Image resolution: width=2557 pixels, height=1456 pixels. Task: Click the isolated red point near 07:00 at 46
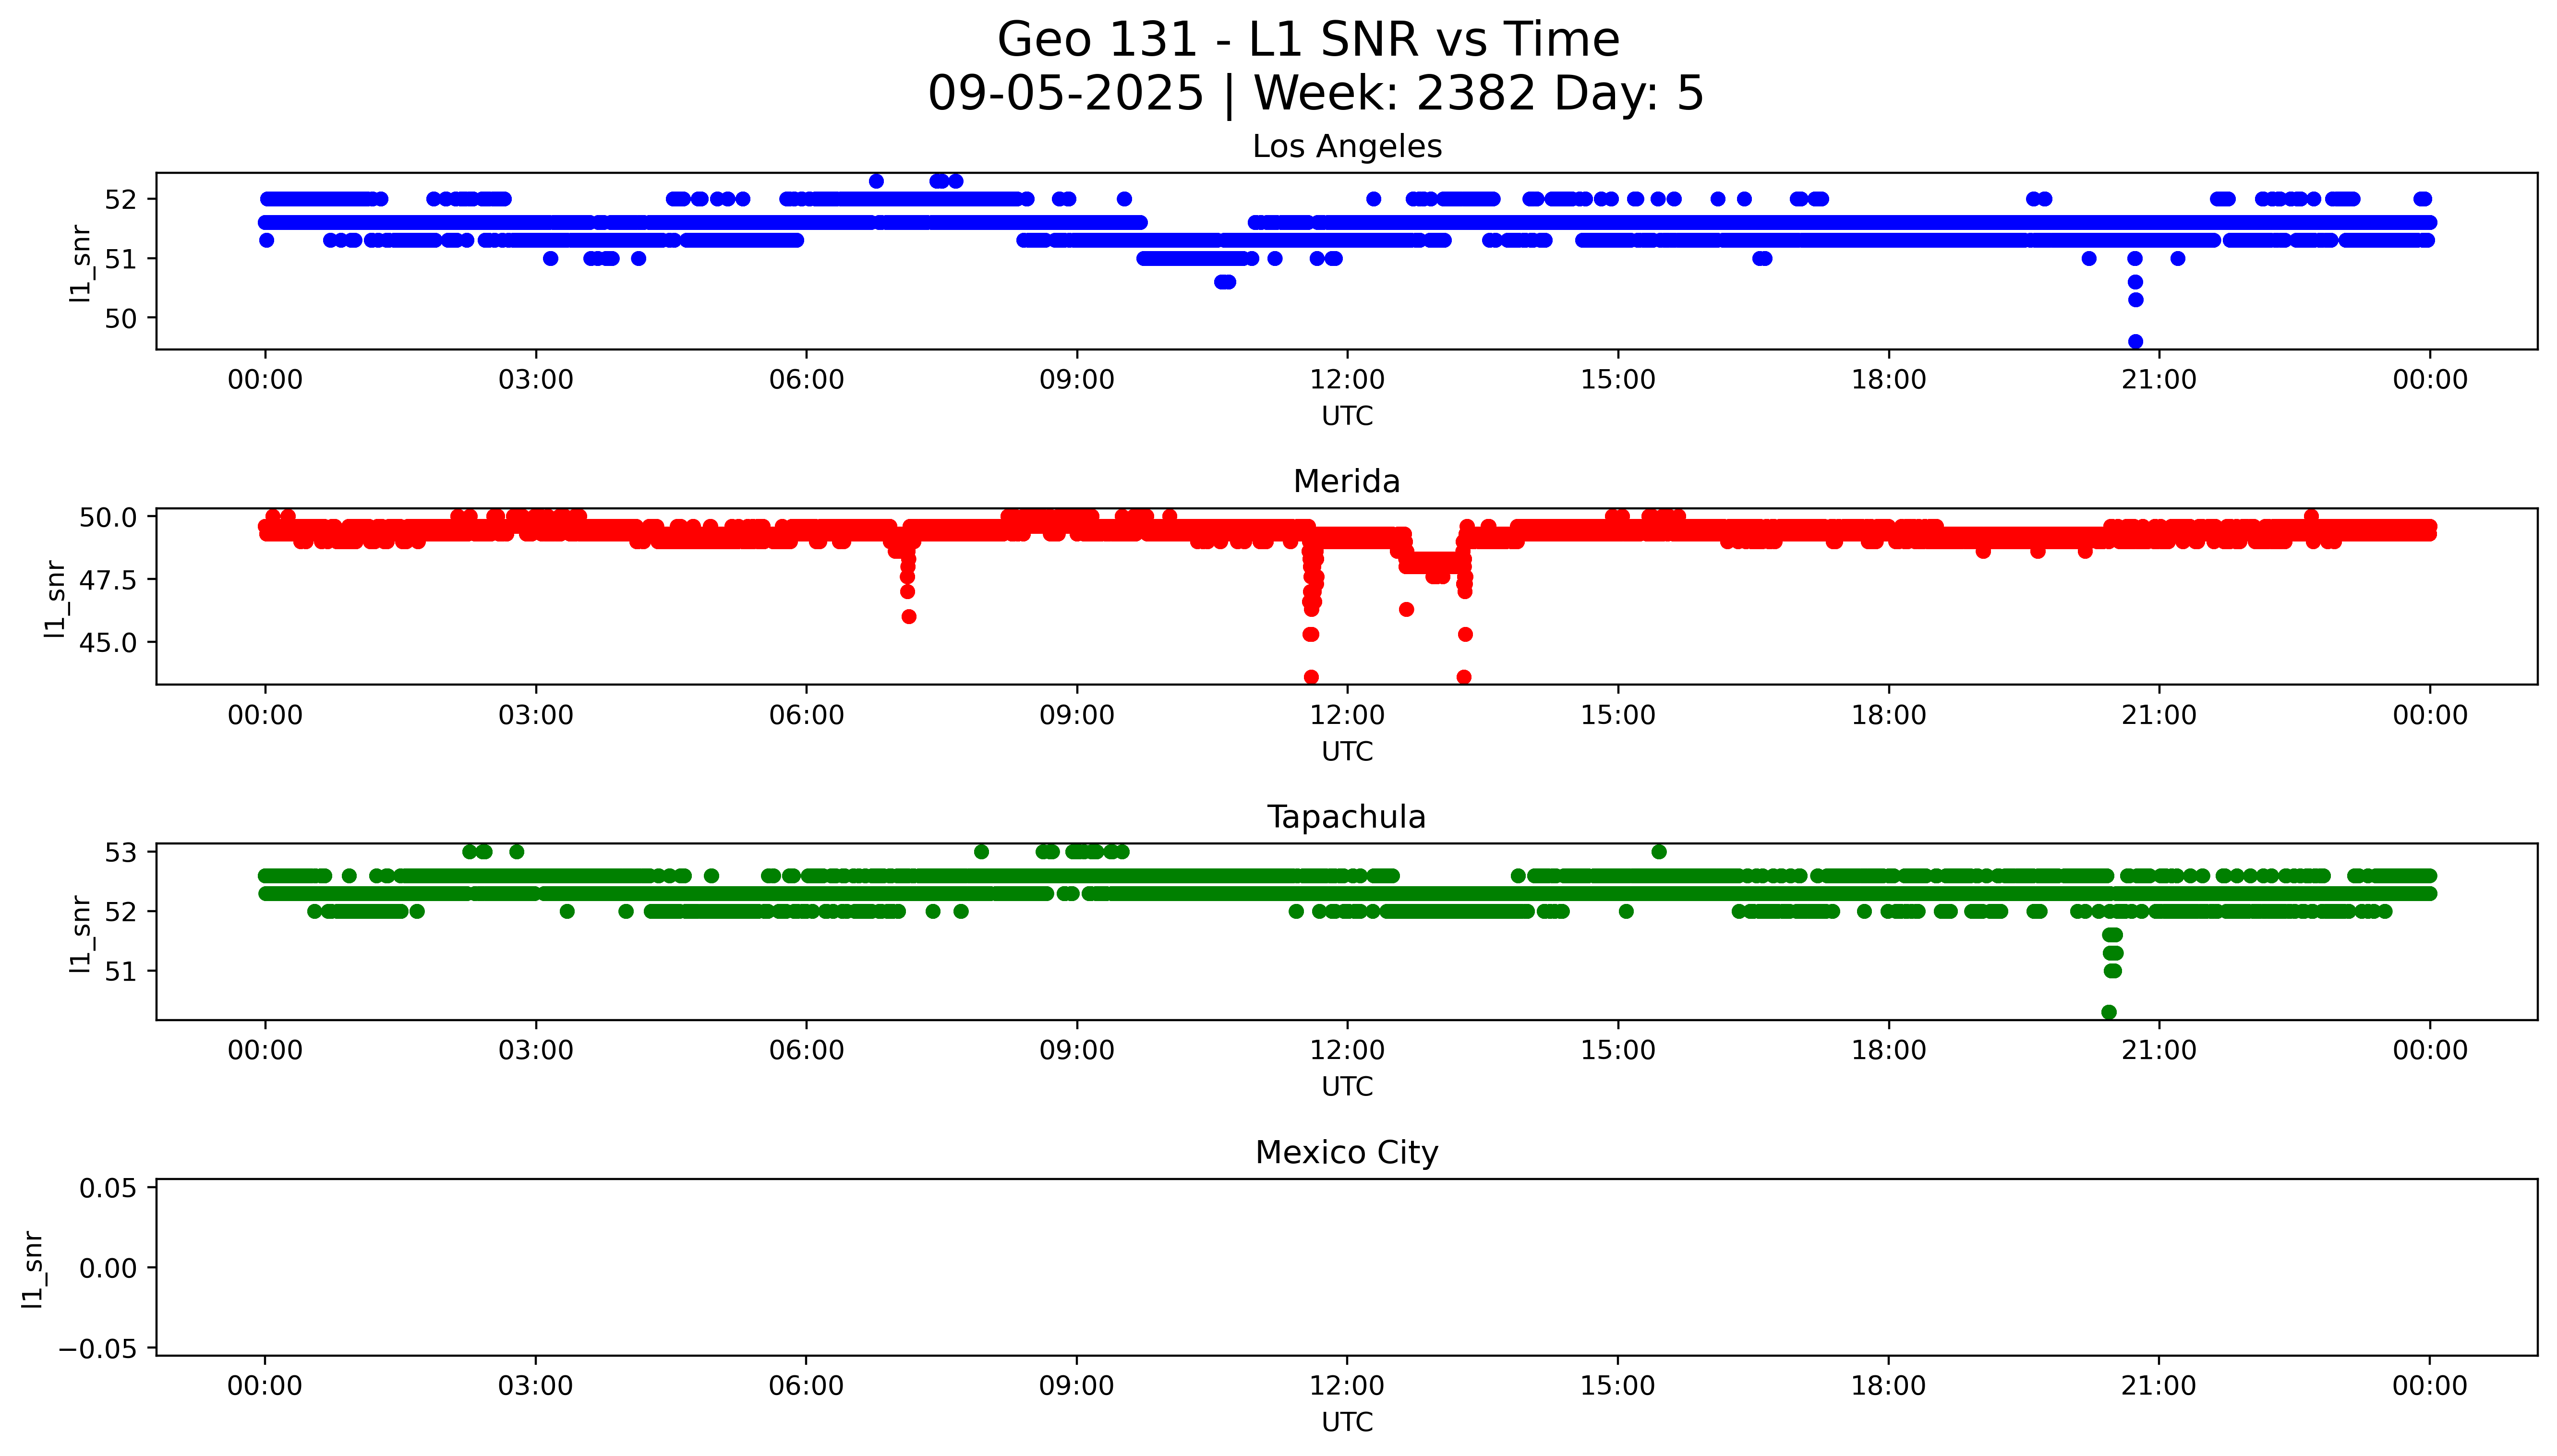(x=909, y=617)
